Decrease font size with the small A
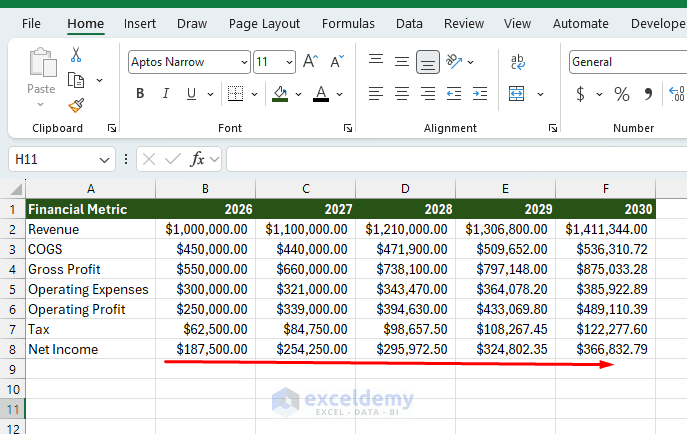Image resolution: width=687 pixels, height=434 pixels. pyautogui.click(x=337, y=61)
